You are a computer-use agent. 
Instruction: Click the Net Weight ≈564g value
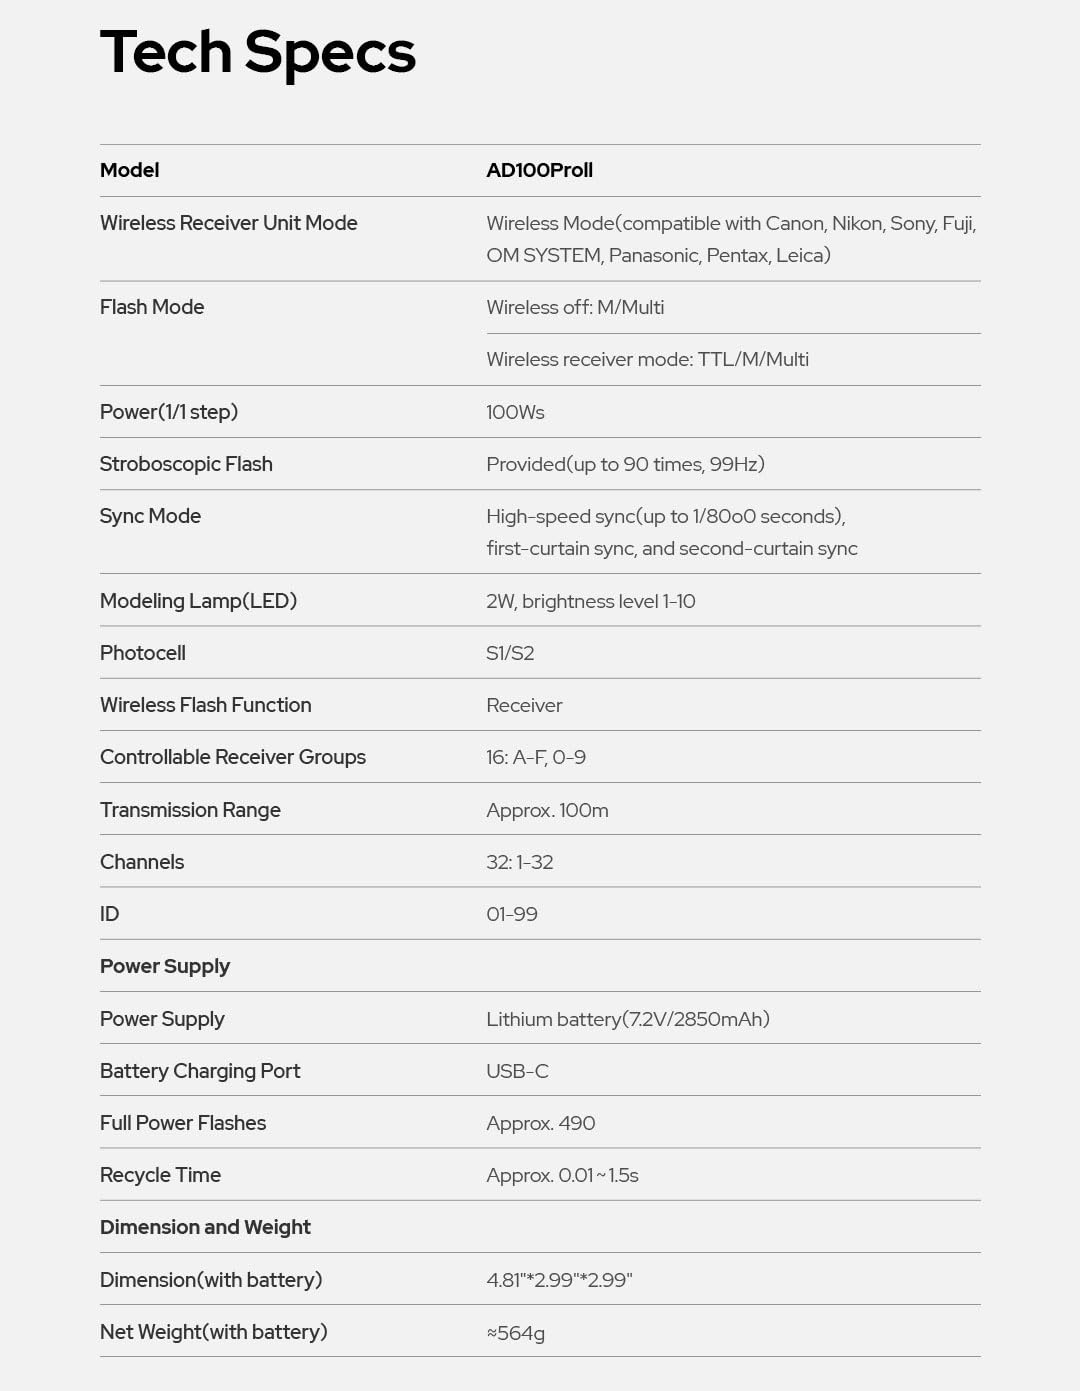516,1333
